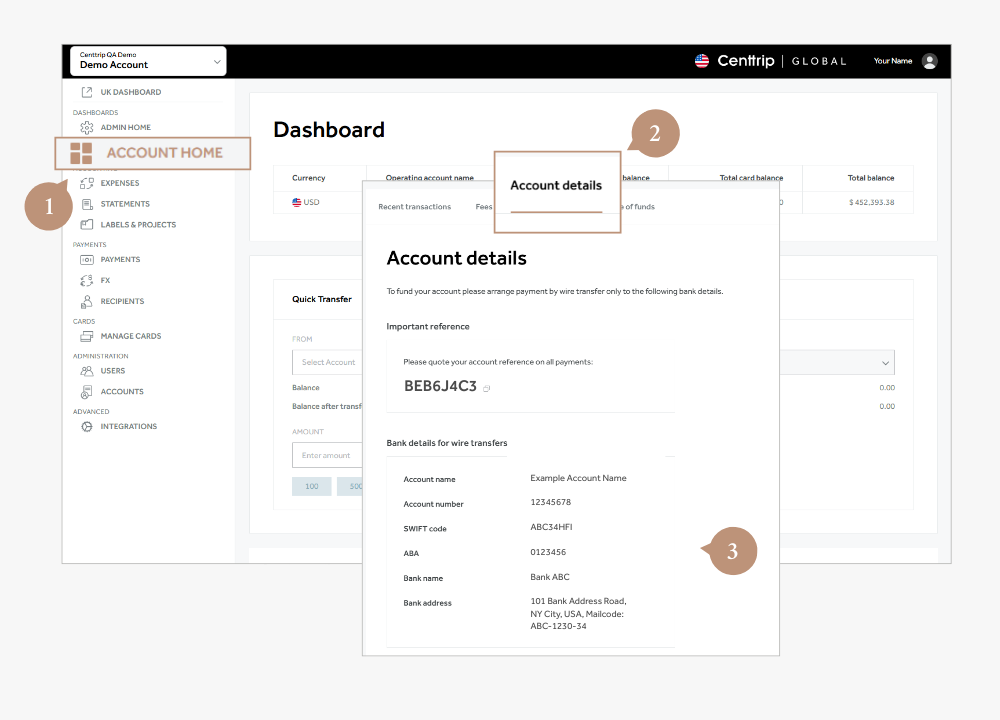Click the 100 quick amount button
Viewport: 1000px width, 720px height.
[x=311, y=486]
